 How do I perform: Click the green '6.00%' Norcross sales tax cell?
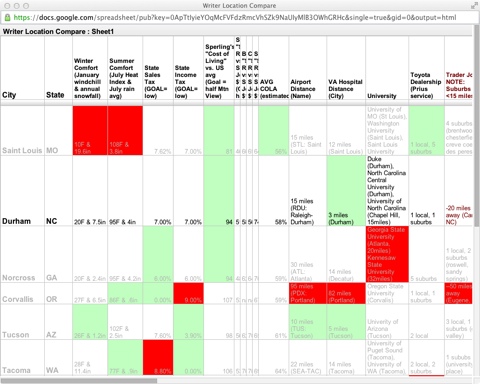point(158,254)
